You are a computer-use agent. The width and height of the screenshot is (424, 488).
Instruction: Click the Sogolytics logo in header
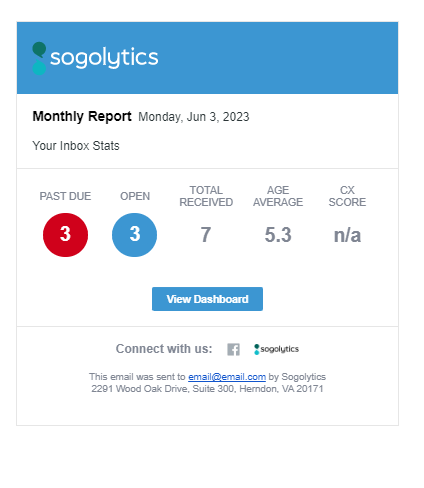click(95, 58)
